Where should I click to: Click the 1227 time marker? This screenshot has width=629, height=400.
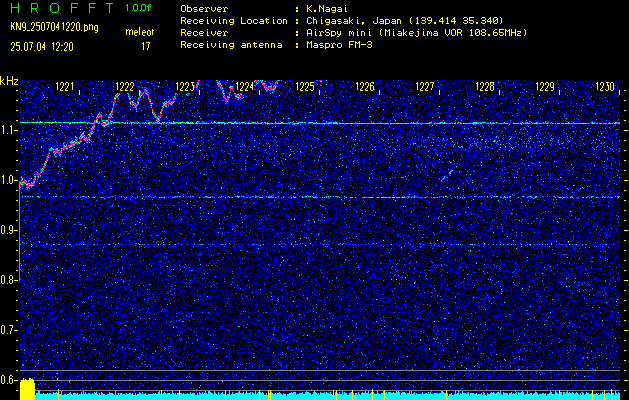425,87
